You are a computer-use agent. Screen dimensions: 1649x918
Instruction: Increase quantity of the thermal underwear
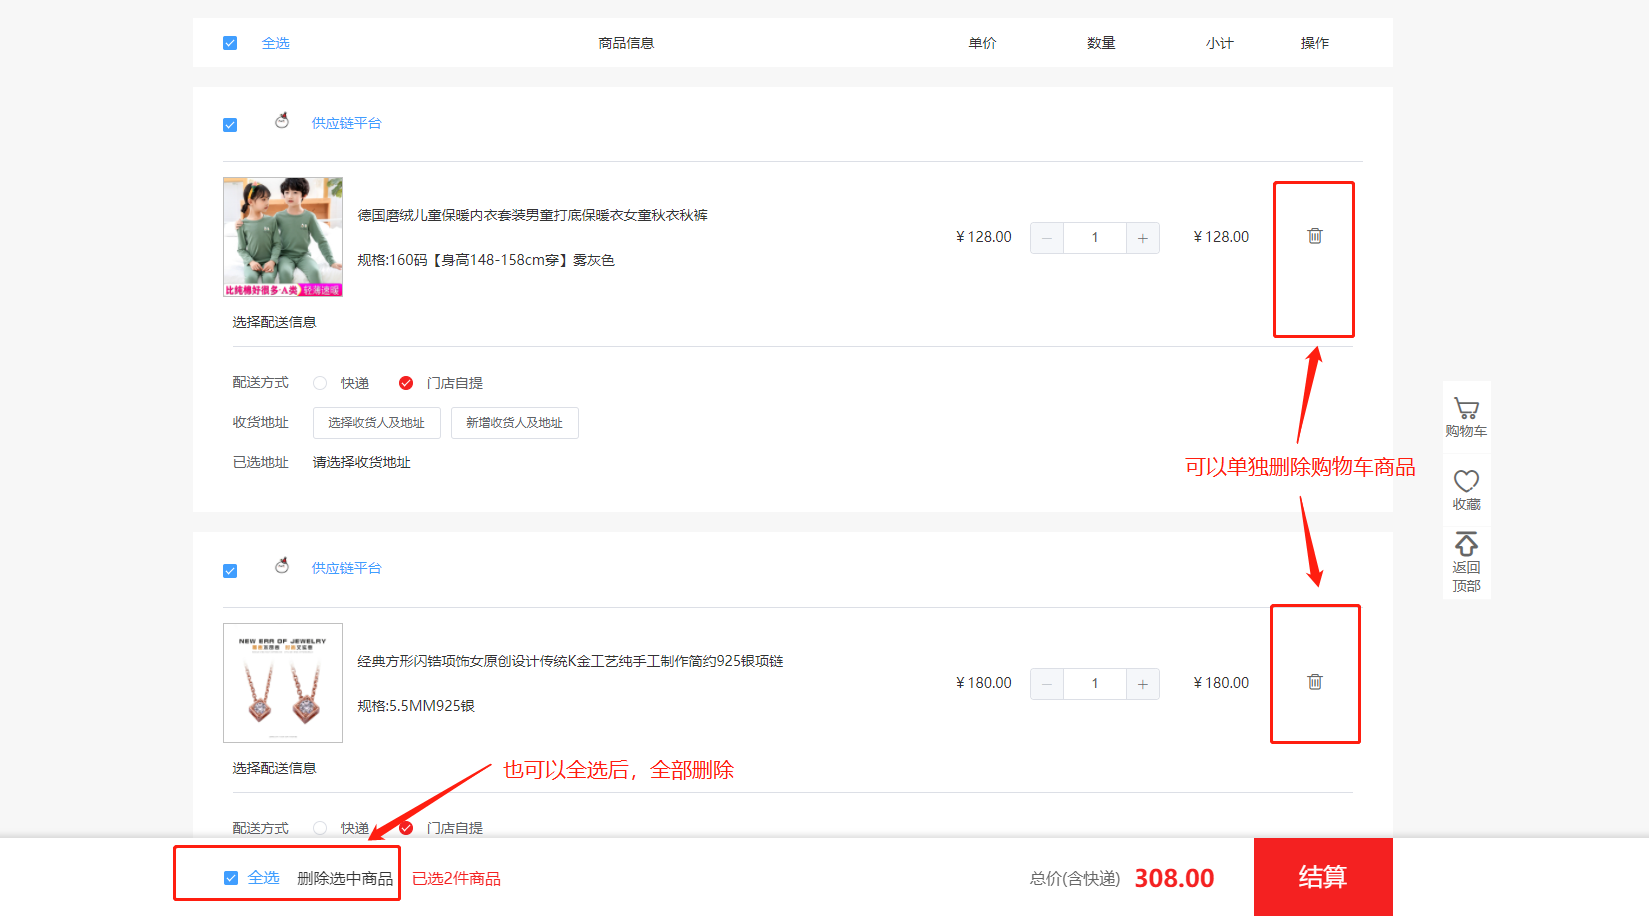(x=1142, y=238)
